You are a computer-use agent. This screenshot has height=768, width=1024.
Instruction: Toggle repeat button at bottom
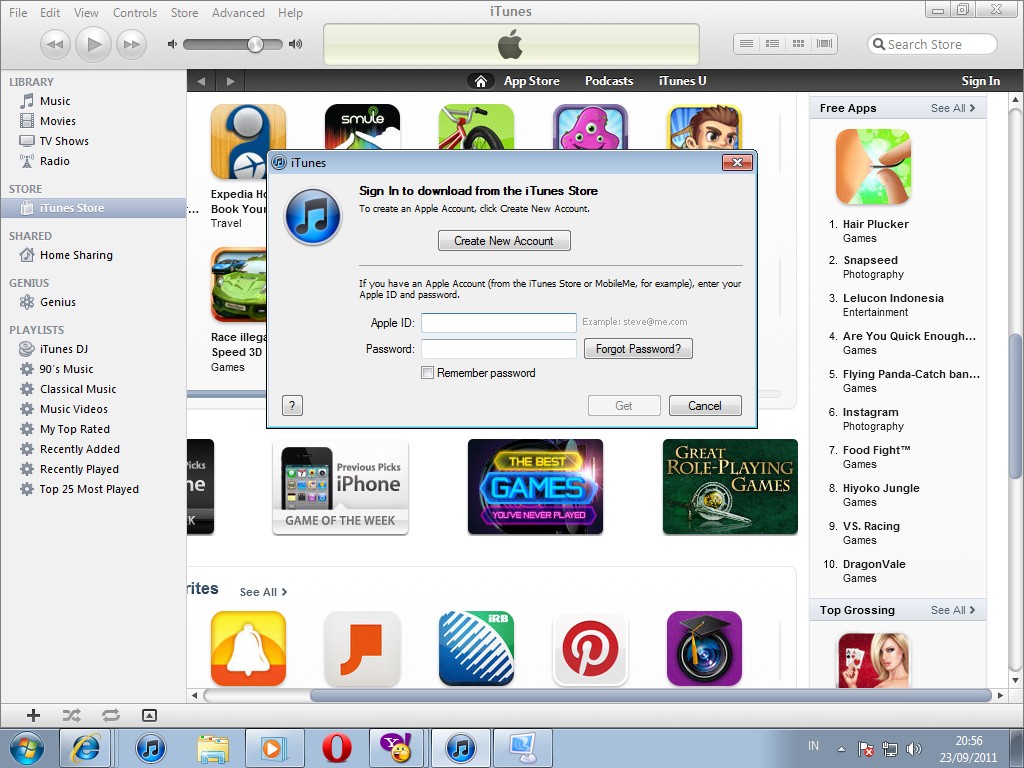[x=110, y=716]
